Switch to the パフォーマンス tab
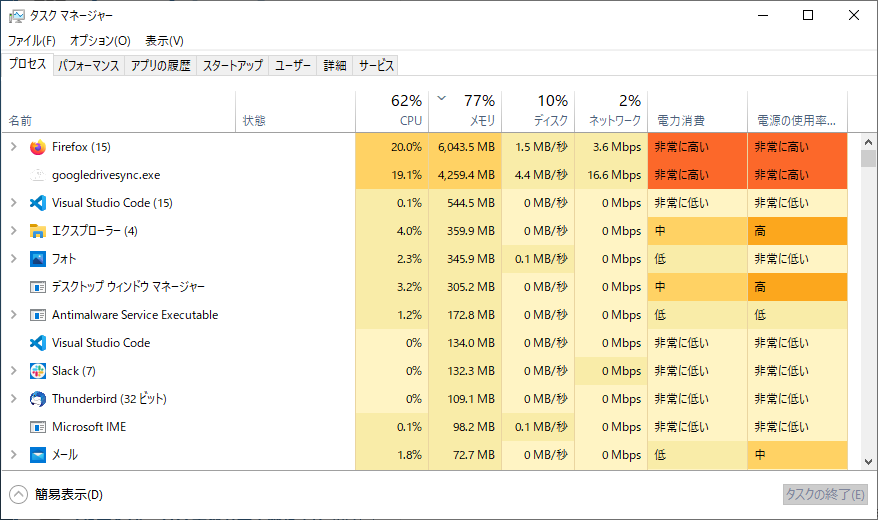 pos(88,65)
